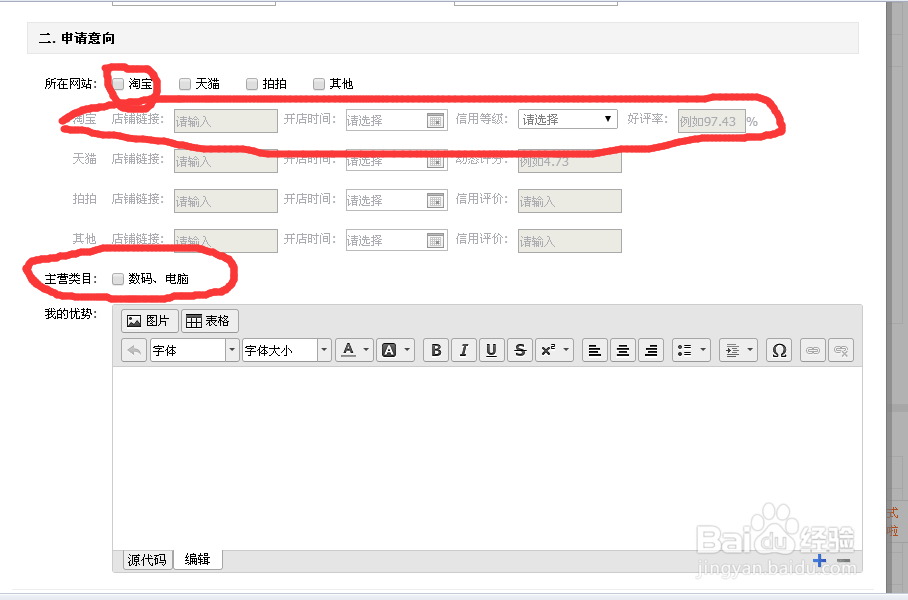Viewport: 908px width, 600px height.
Task: Apply bold formatting
Action: tap(436, 350)
